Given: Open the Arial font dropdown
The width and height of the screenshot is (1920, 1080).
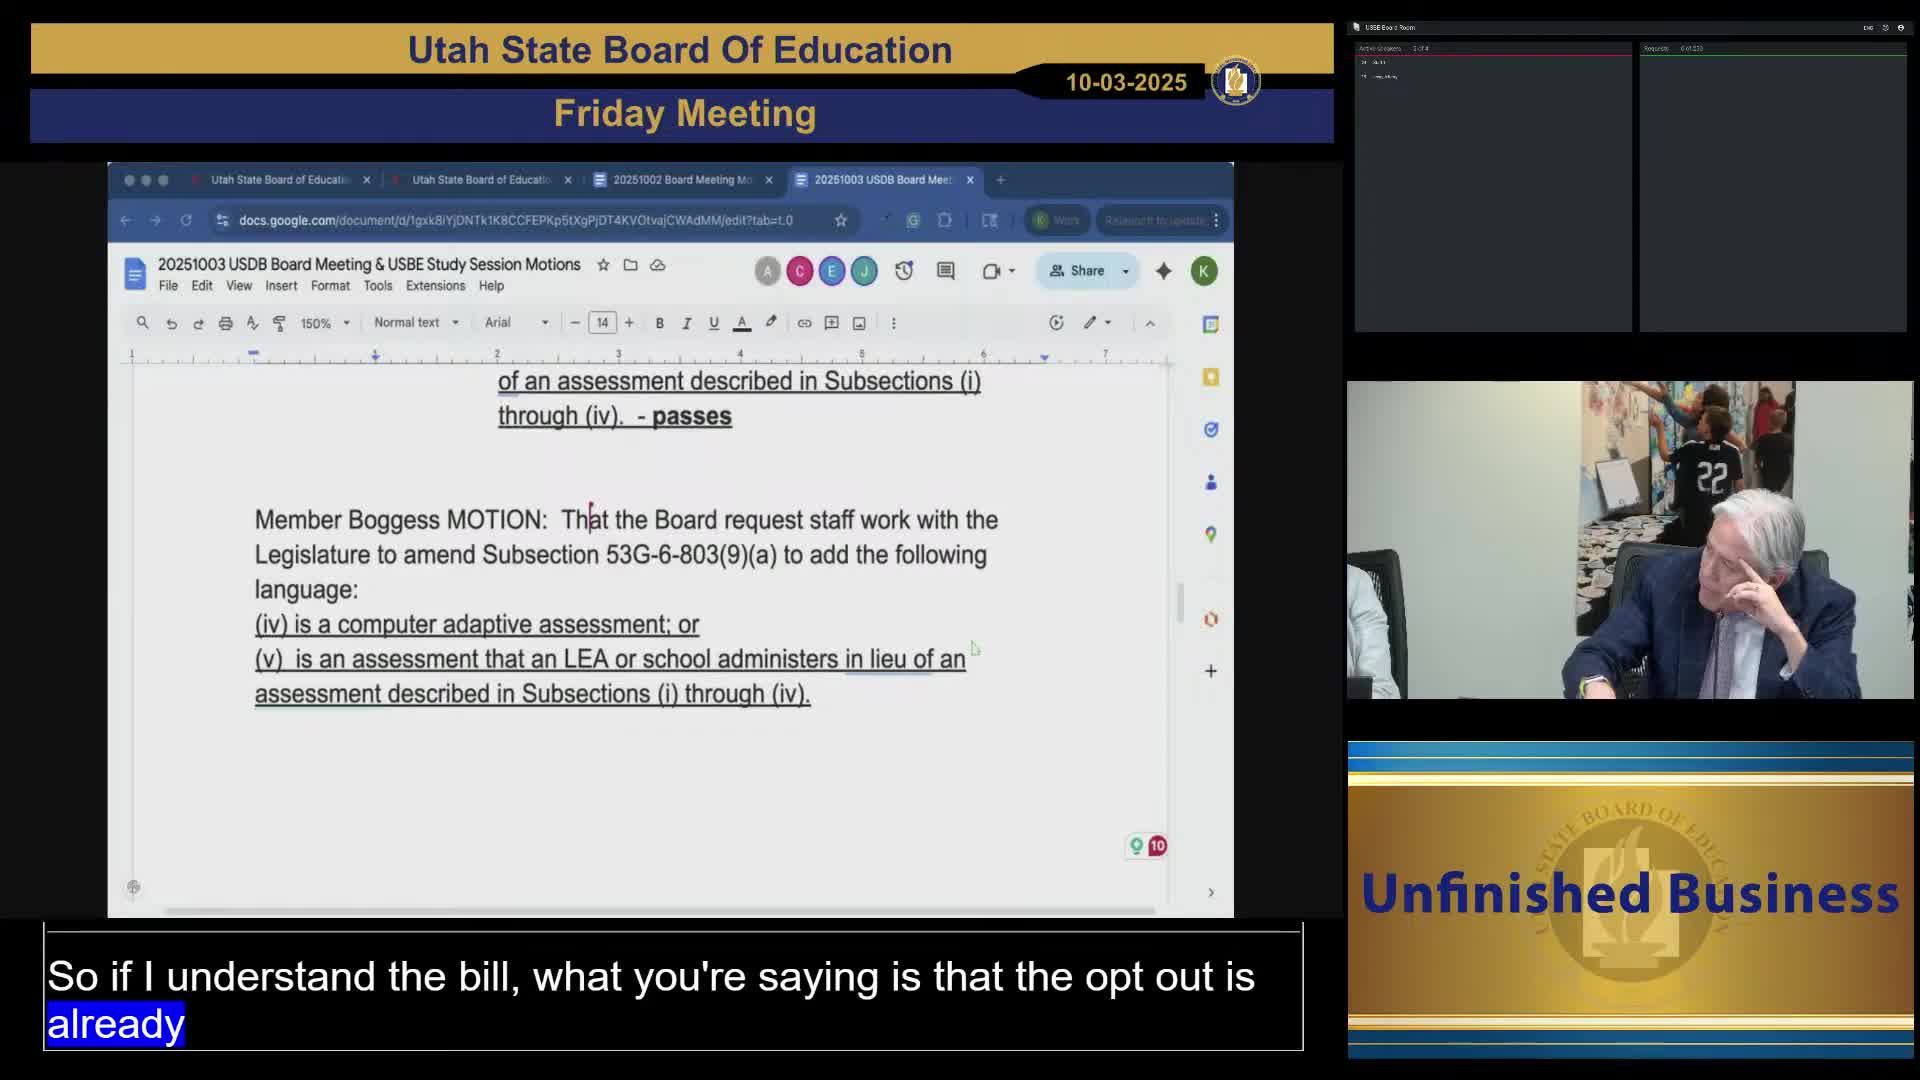Looking at the screenshot, I should point(516,323).
